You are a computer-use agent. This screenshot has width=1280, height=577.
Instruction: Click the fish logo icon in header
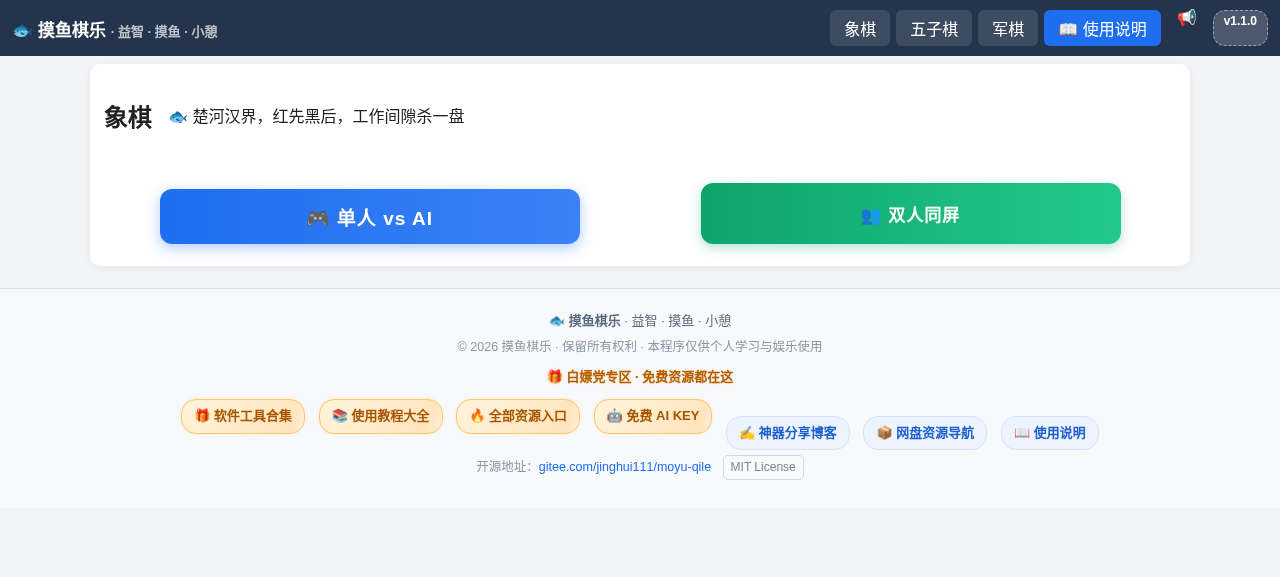pos(22,31)
